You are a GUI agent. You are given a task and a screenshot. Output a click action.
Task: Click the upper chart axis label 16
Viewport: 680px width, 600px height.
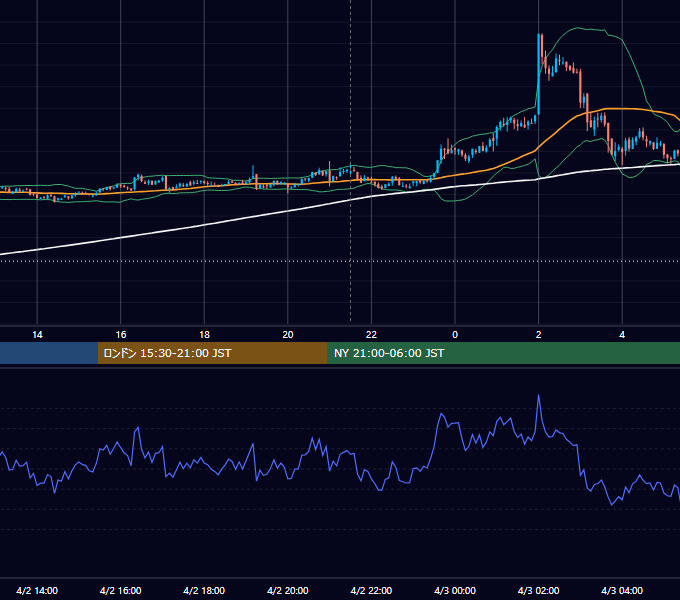point(121,335)
